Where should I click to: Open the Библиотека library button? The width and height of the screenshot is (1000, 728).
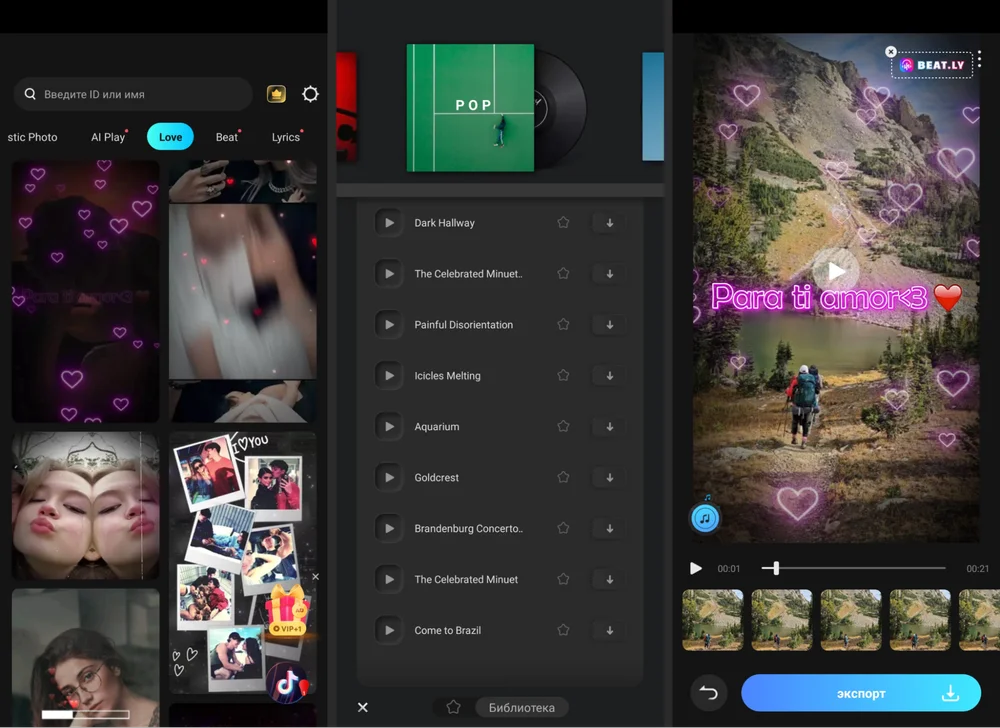pos(521,707)
